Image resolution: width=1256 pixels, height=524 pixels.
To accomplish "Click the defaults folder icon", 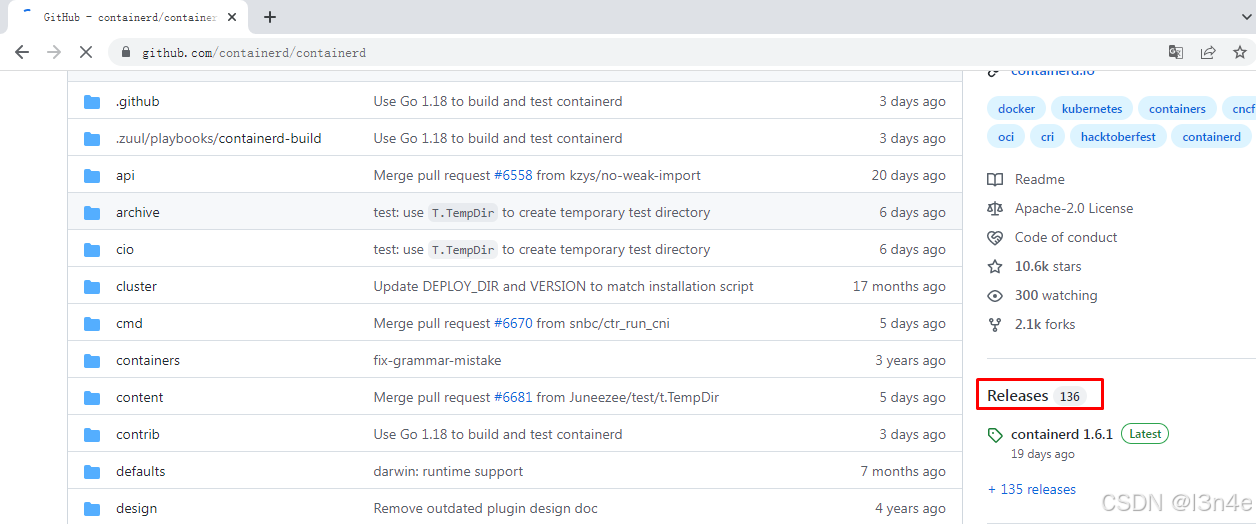I will pos(93,471).
